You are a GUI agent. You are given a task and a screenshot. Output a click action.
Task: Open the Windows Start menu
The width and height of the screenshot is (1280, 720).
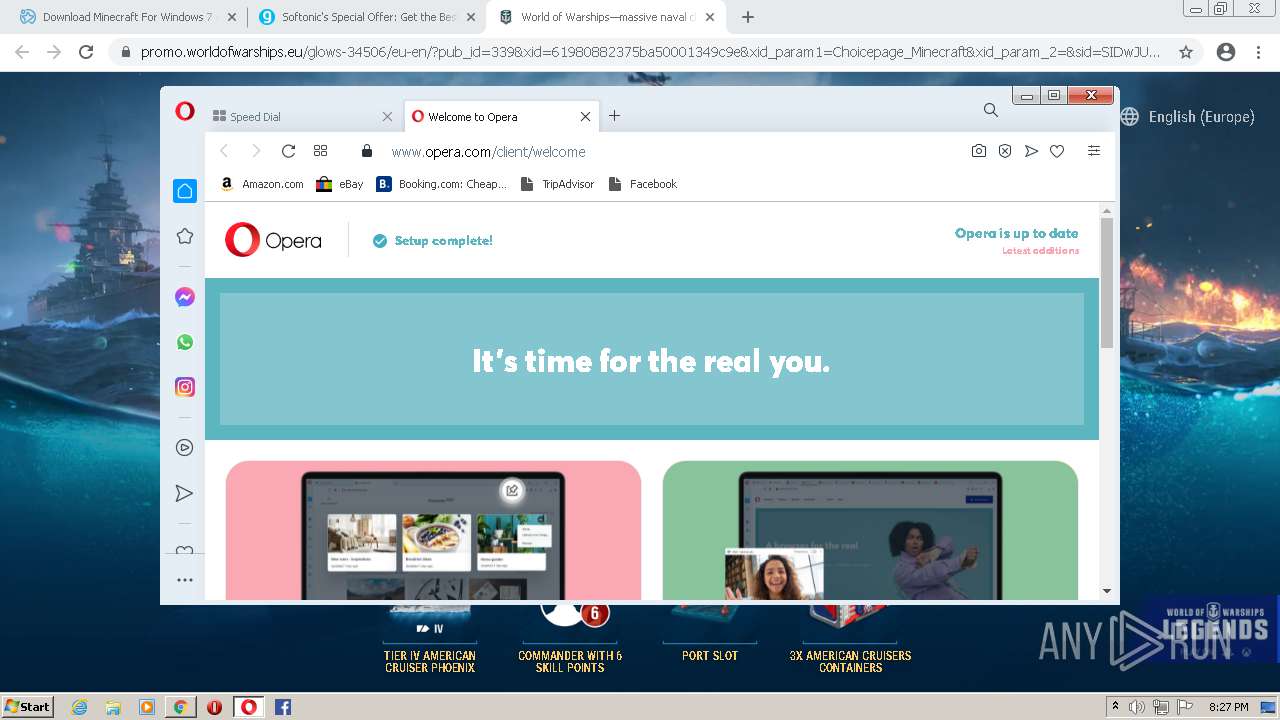click(28, 707)
